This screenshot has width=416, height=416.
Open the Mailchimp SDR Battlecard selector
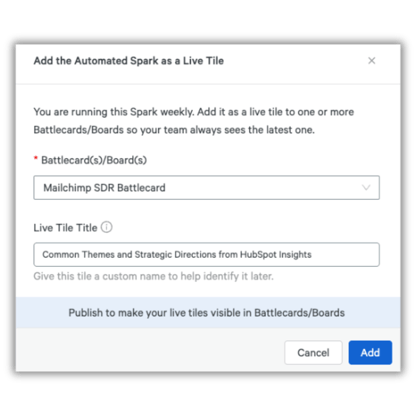click(x=206, y=188)
